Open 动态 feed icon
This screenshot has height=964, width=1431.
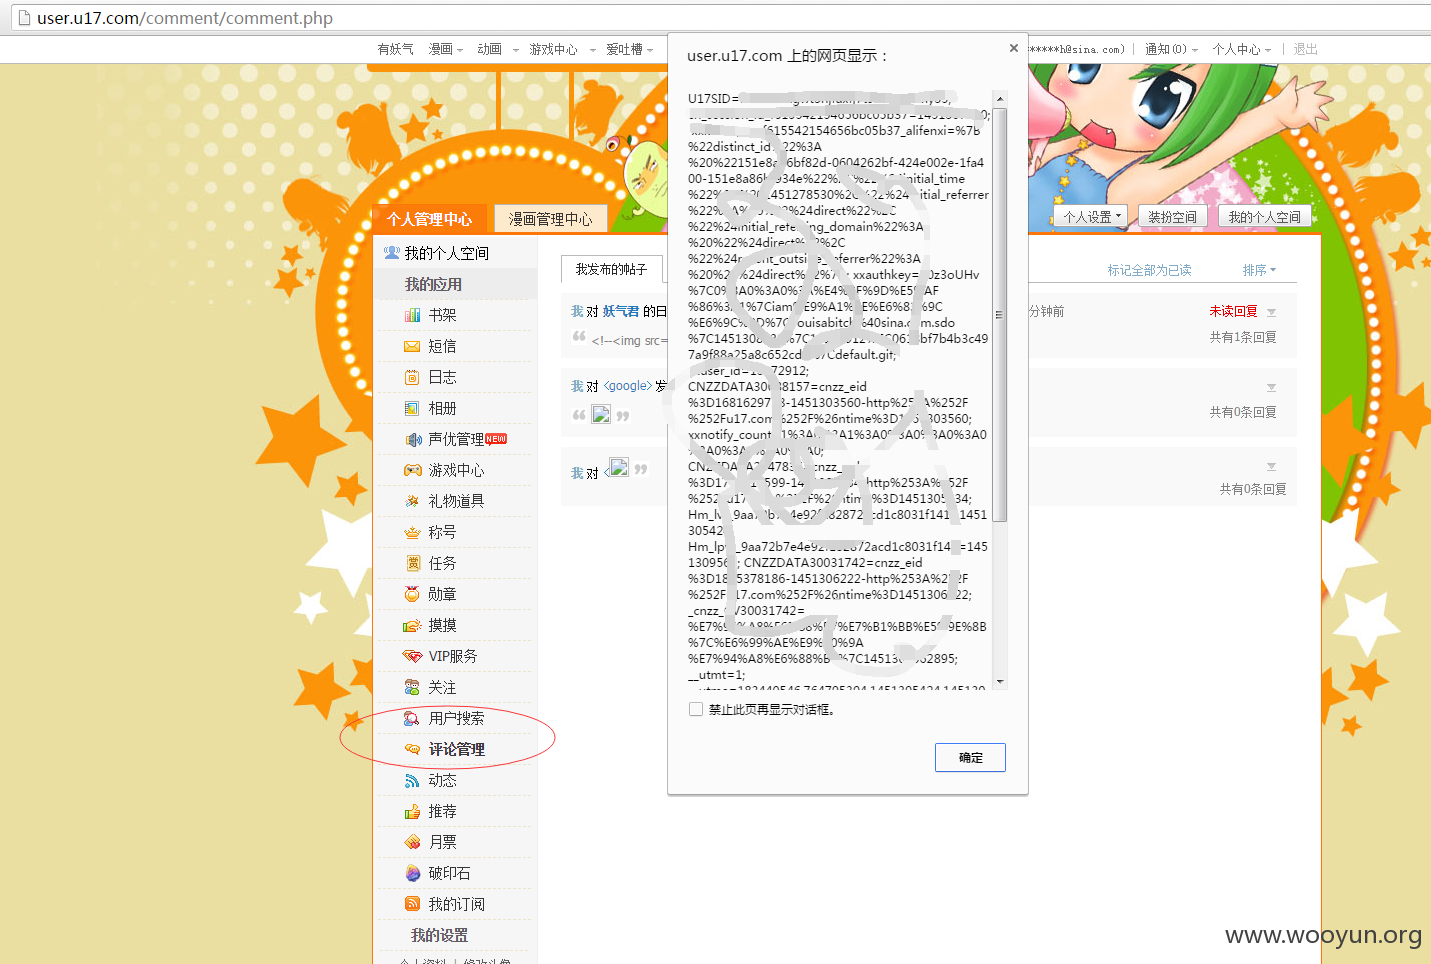(412, 780)
